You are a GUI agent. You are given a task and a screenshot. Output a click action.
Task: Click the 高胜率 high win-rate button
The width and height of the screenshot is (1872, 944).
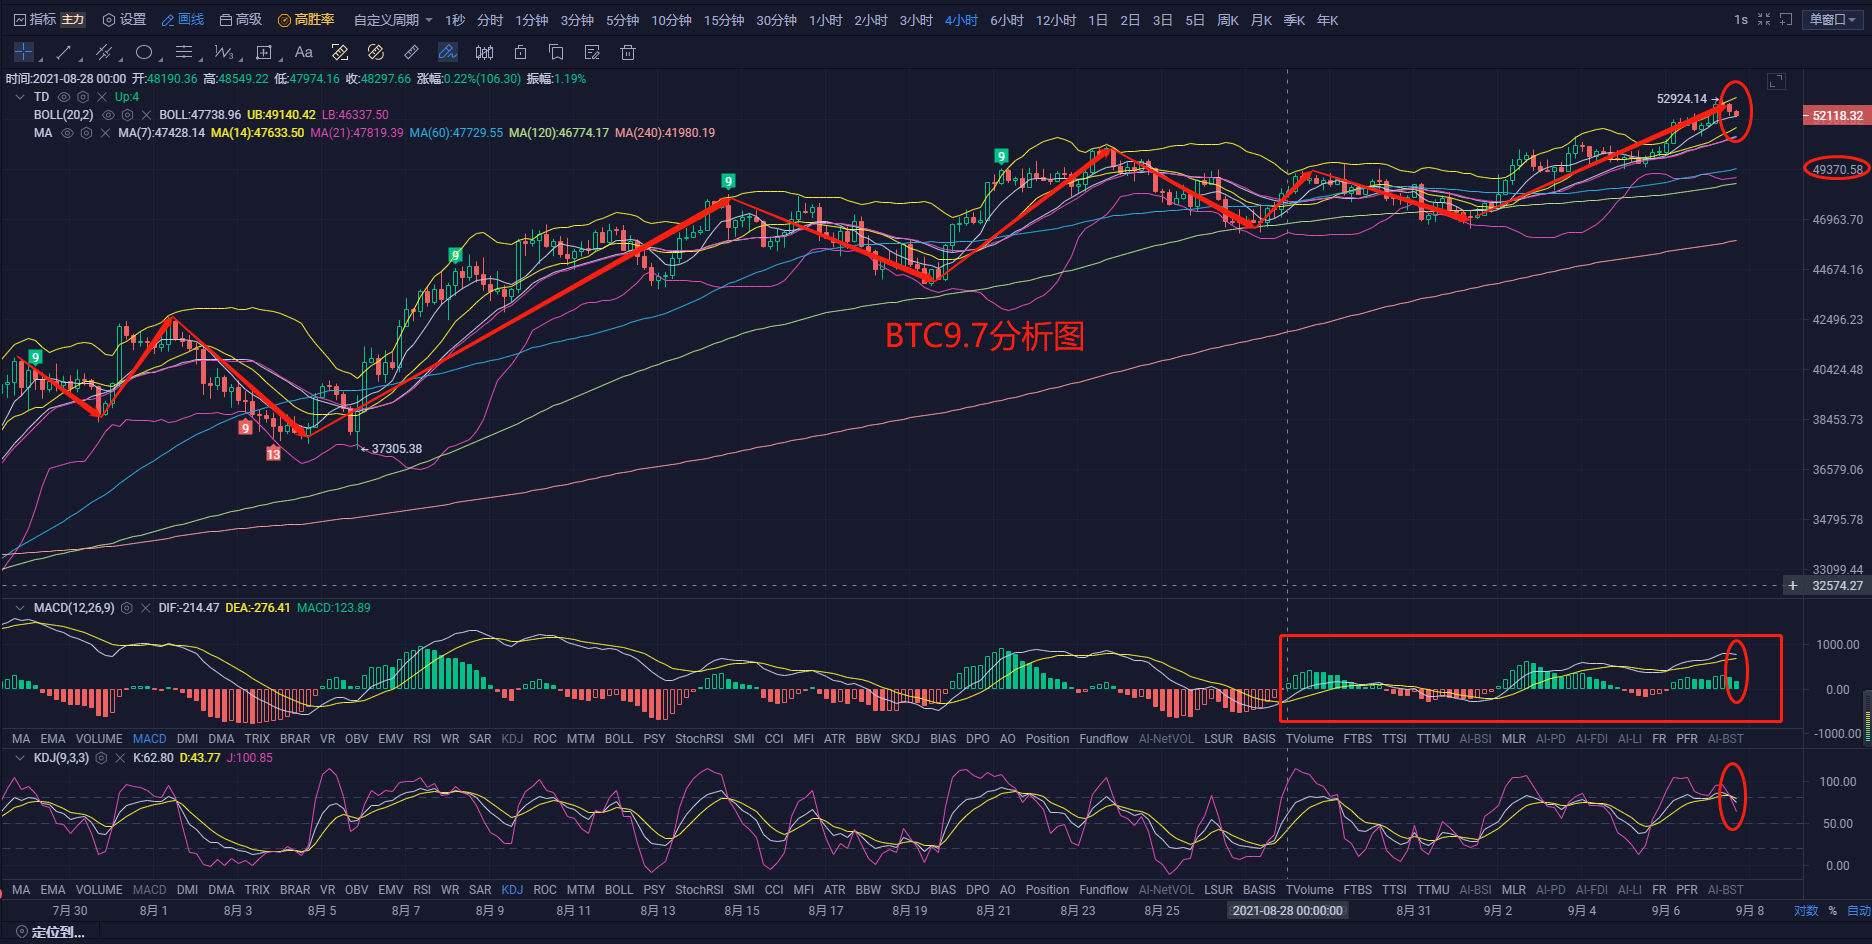[x=306, y=20]
